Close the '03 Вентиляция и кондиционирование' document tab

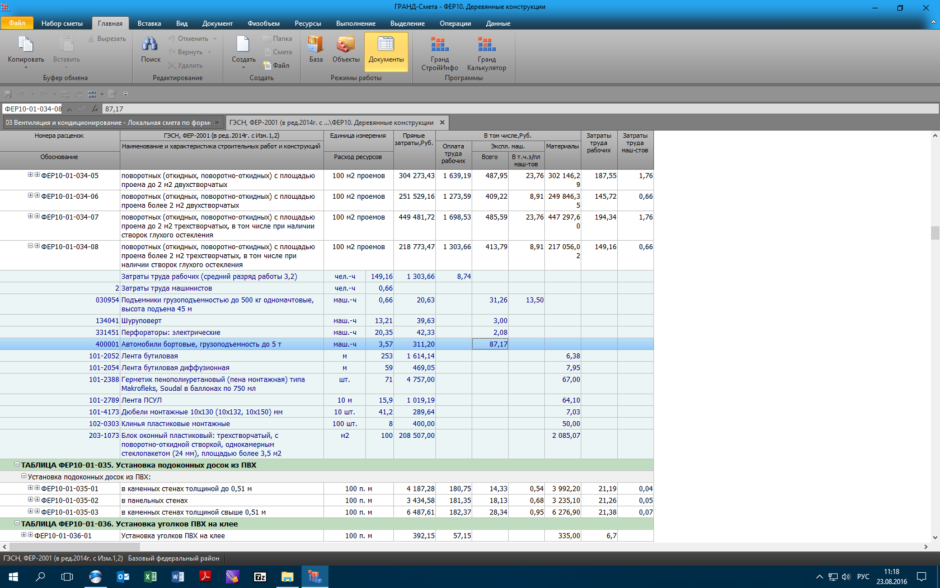coord(217,122)
